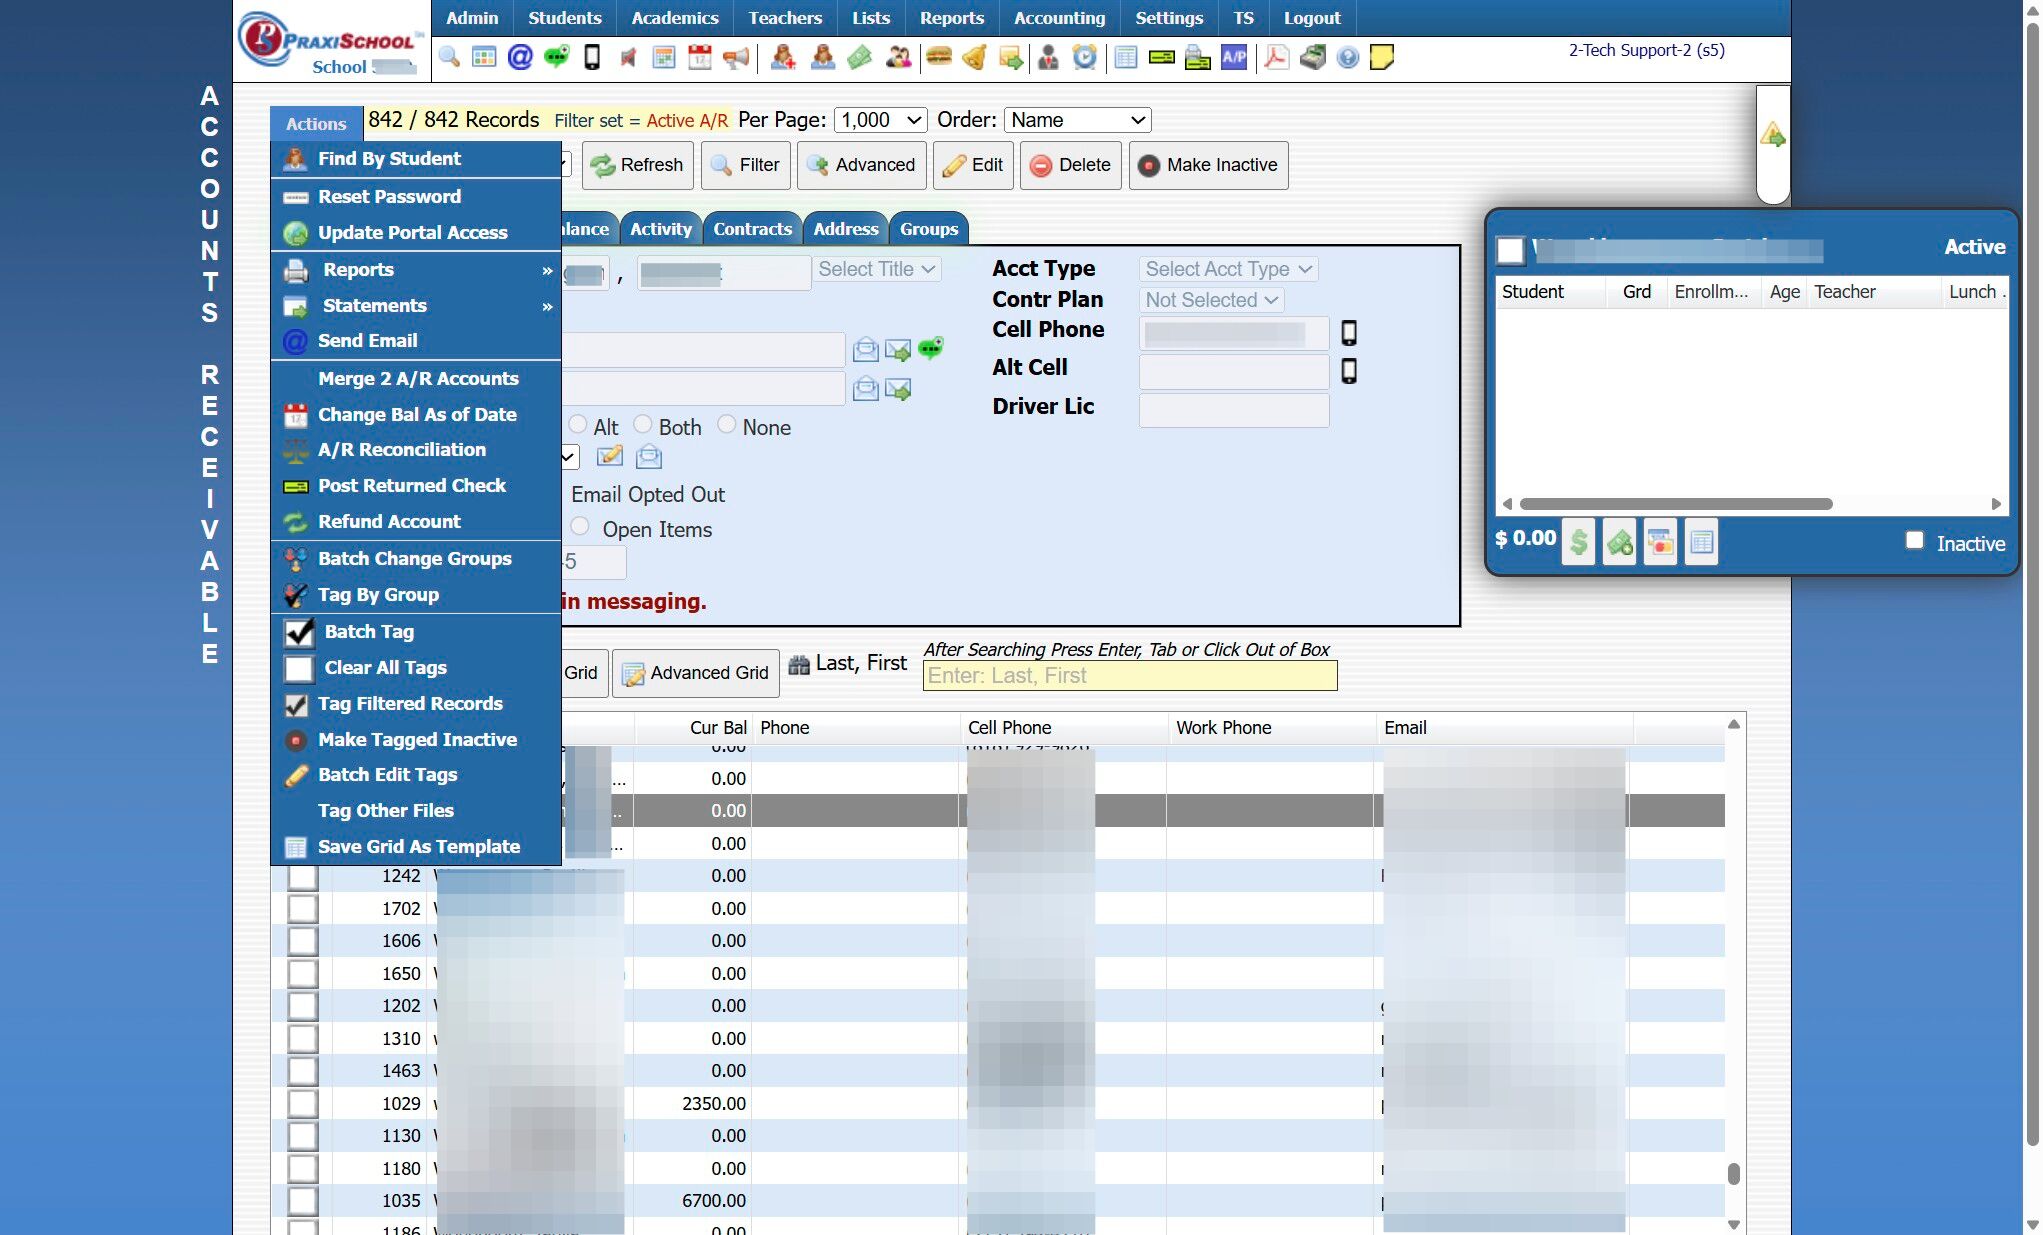Open the PDF document toolbar icon
Viewport: 2043px width, 1235px height.
point(1276,57)
